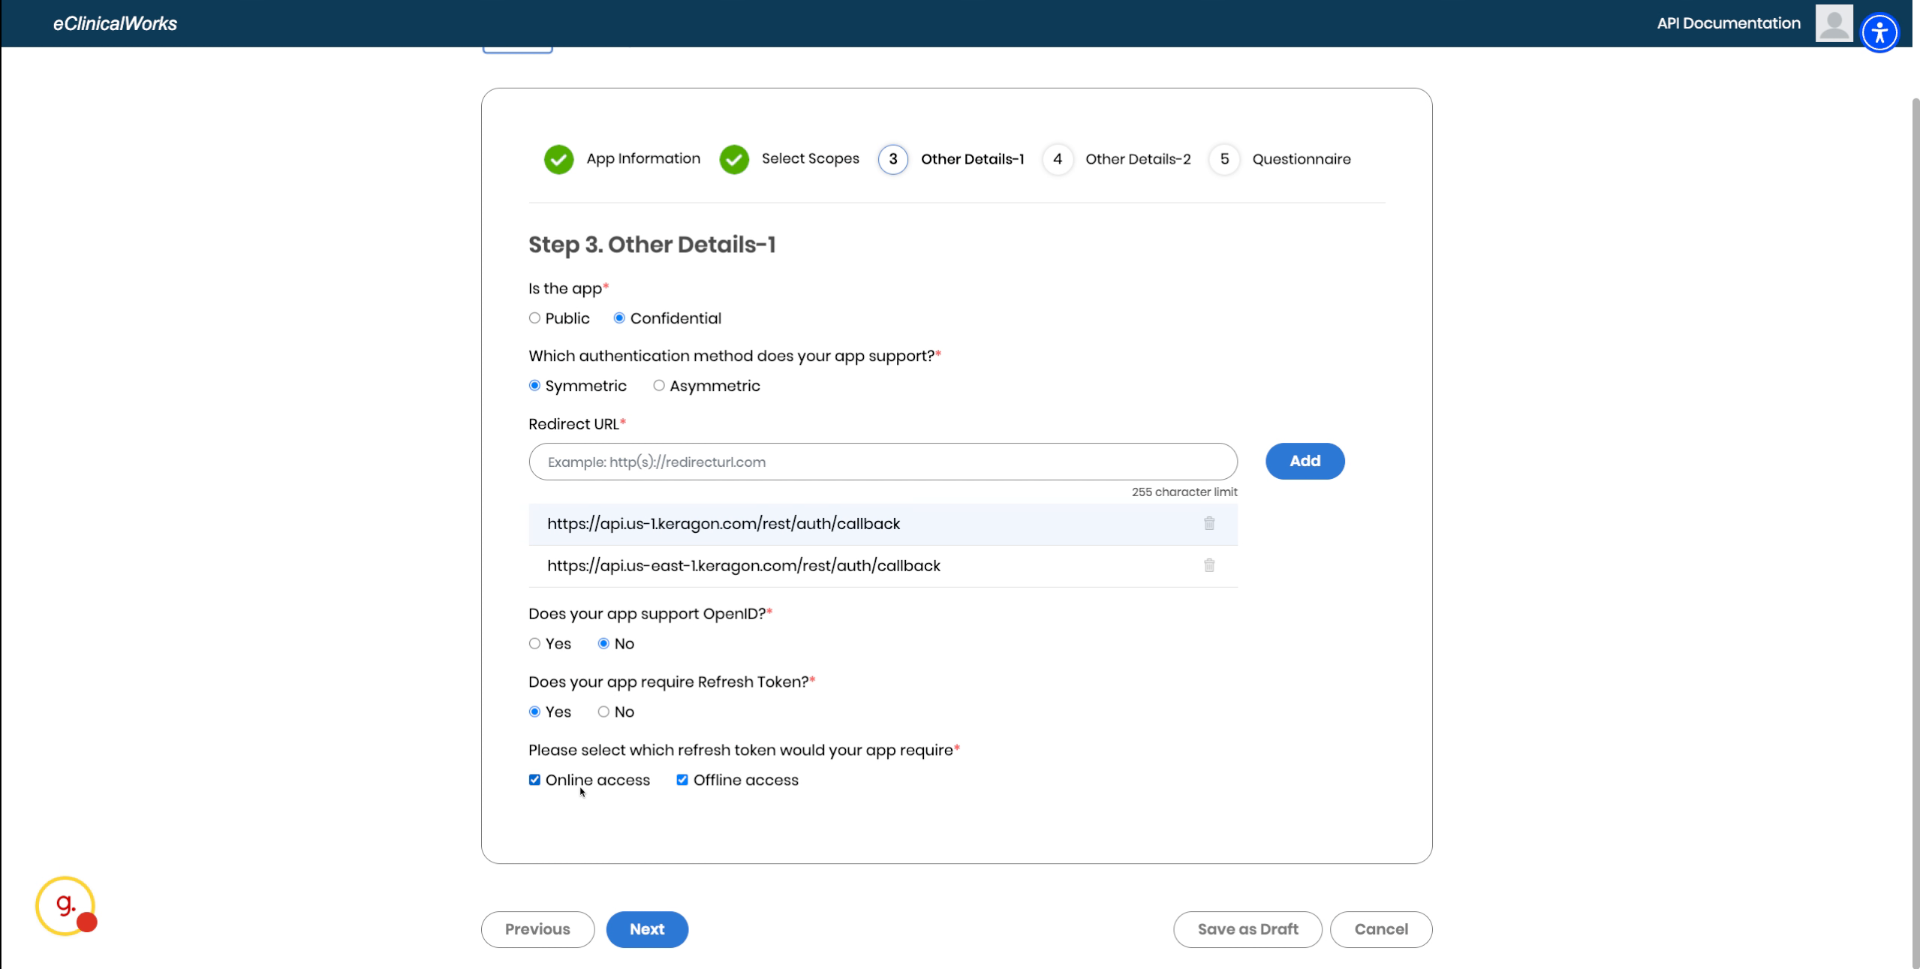
Task: Click the Redirect URL input field
Action: pyautogui.click(x=882, y=462)
